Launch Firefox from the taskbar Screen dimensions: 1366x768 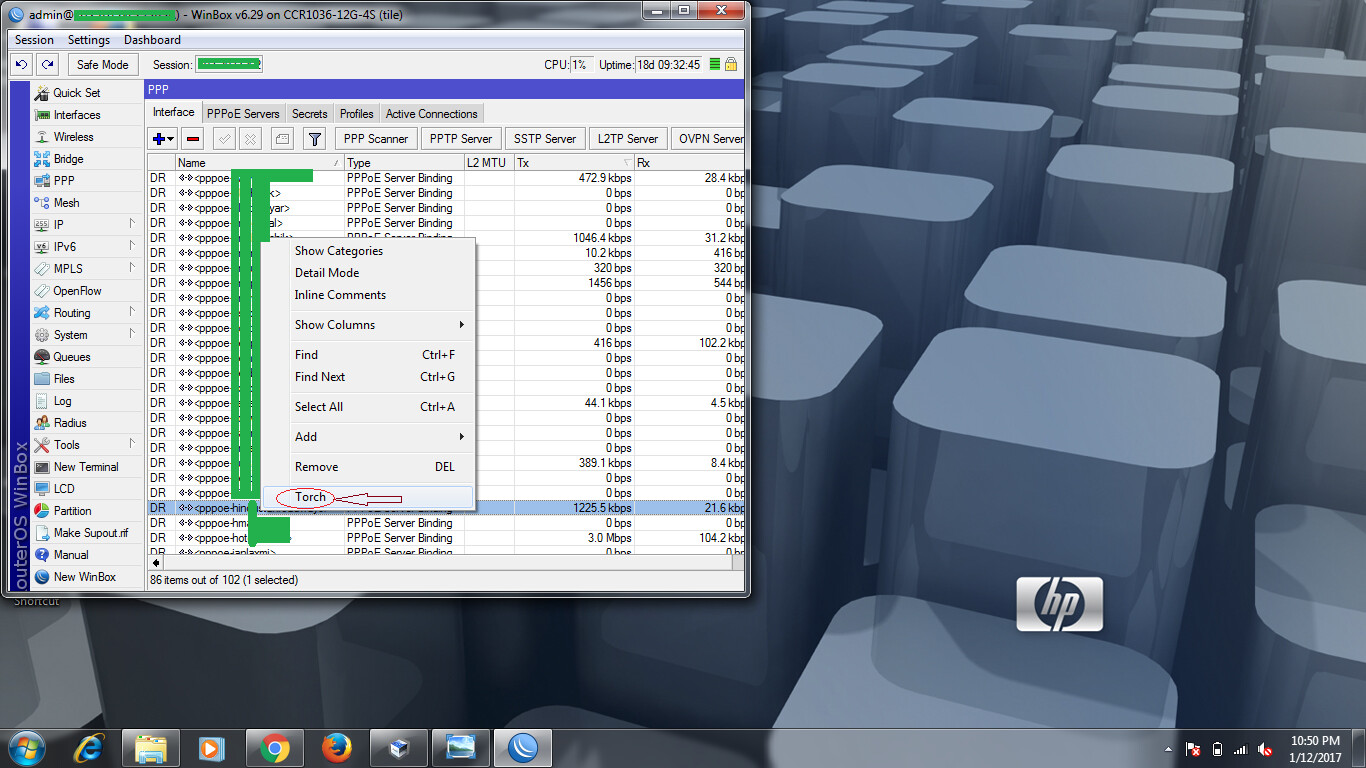[336, 748]
